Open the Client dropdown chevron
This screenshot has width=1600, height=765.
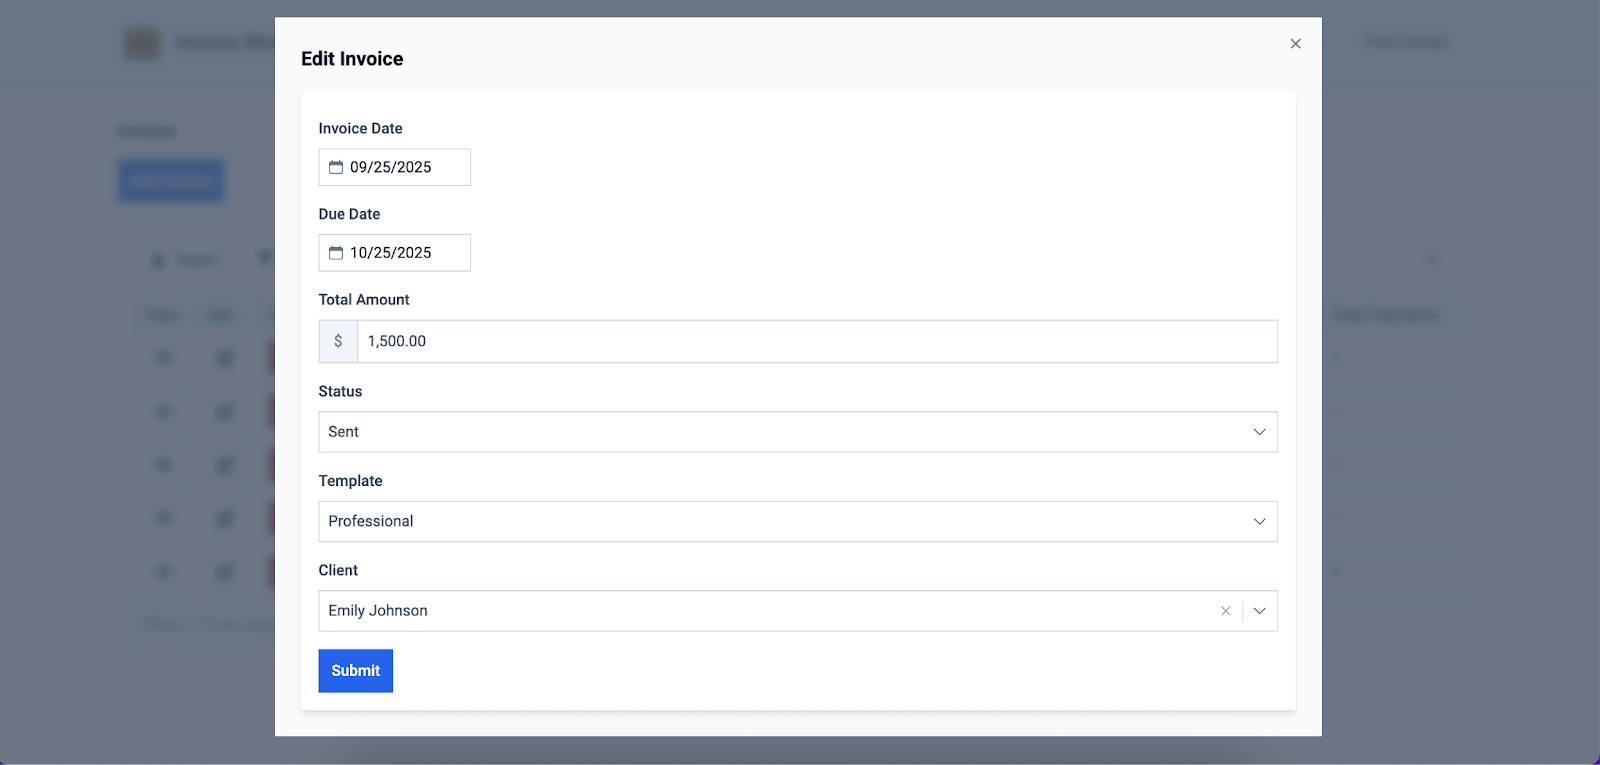tap(1259, 611)
